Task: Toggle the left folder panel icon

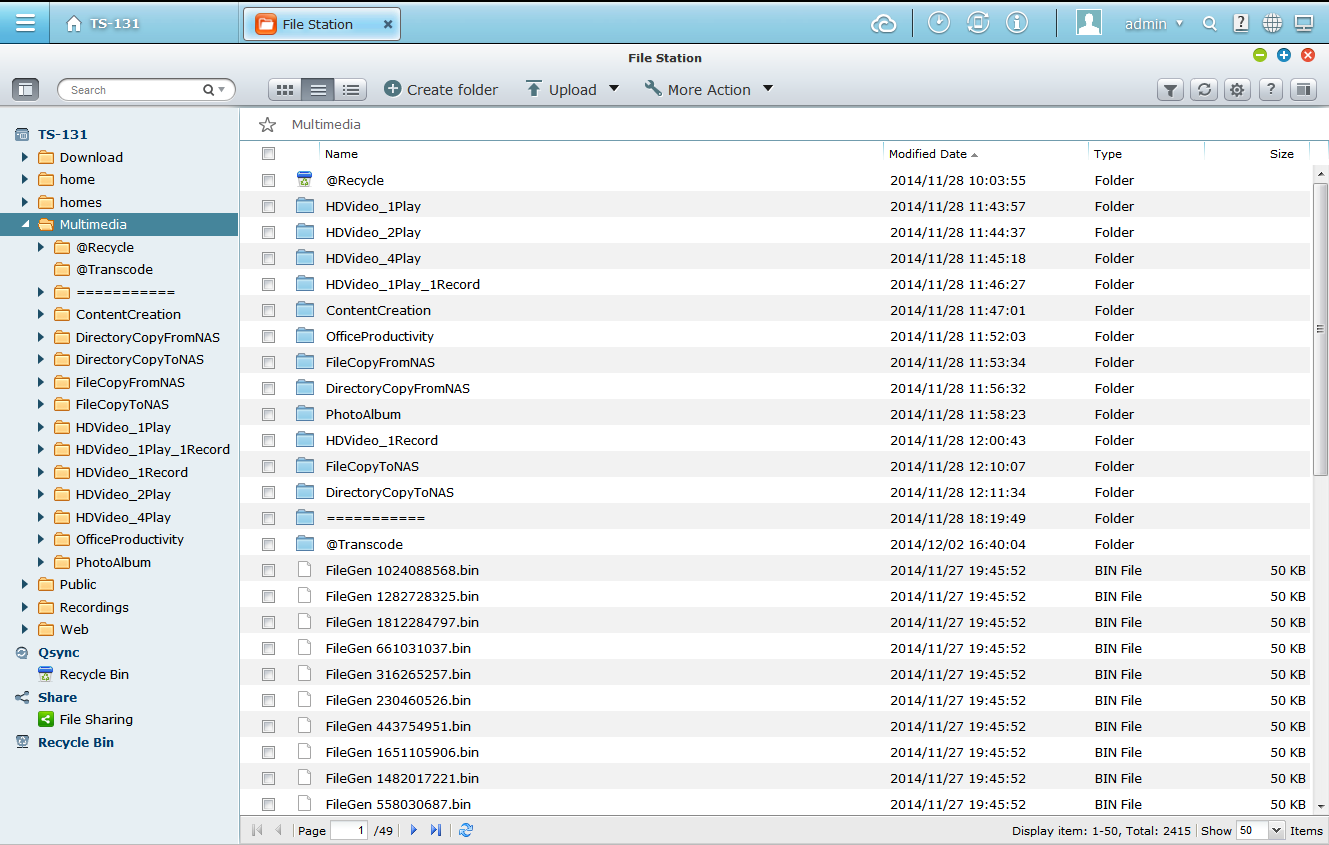Action: [x=25, y=90]
